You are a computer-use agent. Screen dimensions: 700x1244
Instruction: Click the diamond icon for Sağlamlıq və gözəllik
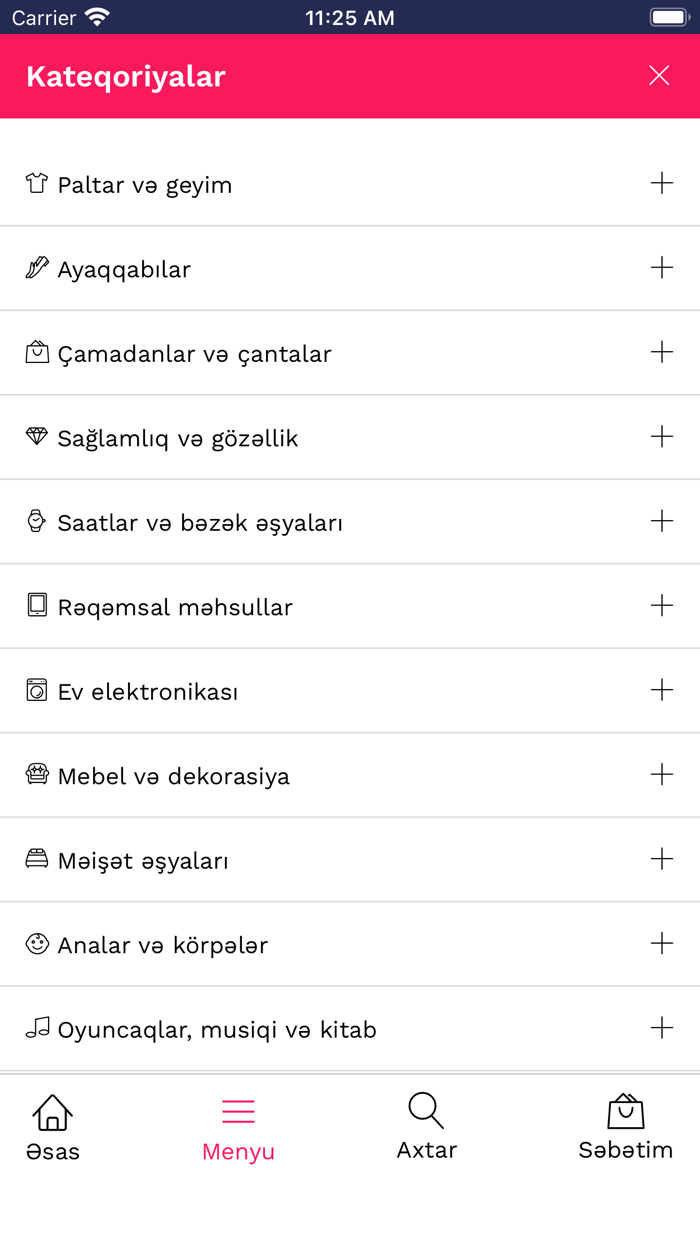tap(36, 436)
